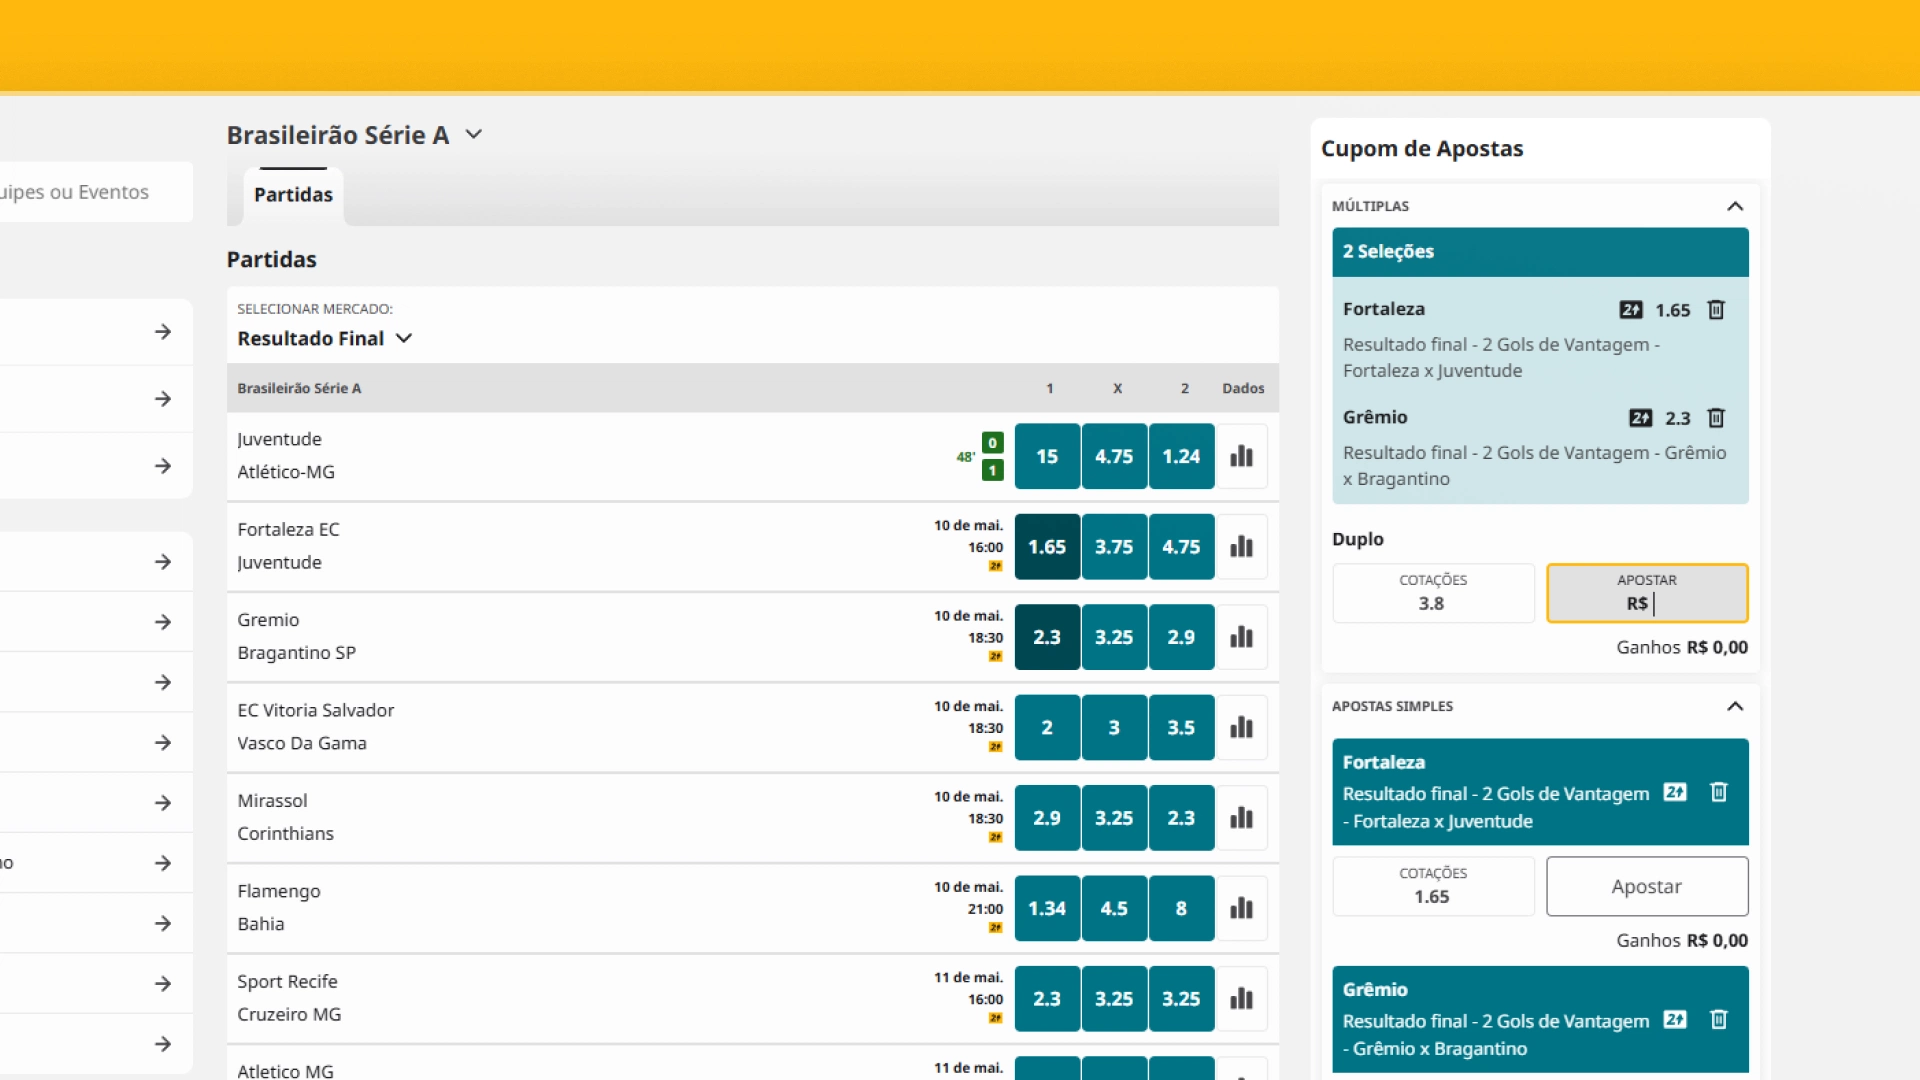Select draw odds 3.75 for Fortaleza vs Juventude
The image size is (1920, 1080).
[x=1114, y=547]
